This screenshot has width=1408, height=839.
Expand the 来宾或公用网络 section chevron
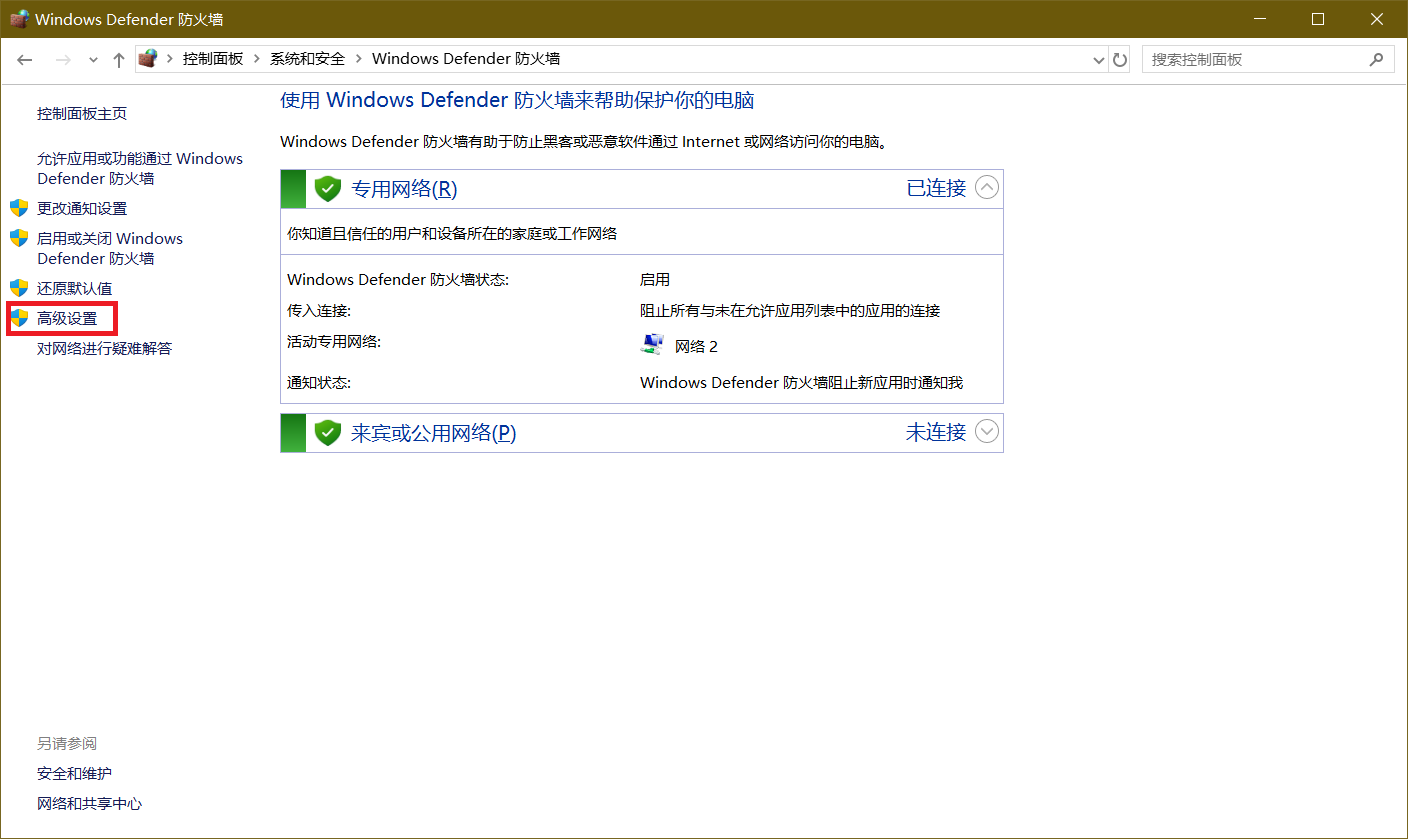coord(987,432)
